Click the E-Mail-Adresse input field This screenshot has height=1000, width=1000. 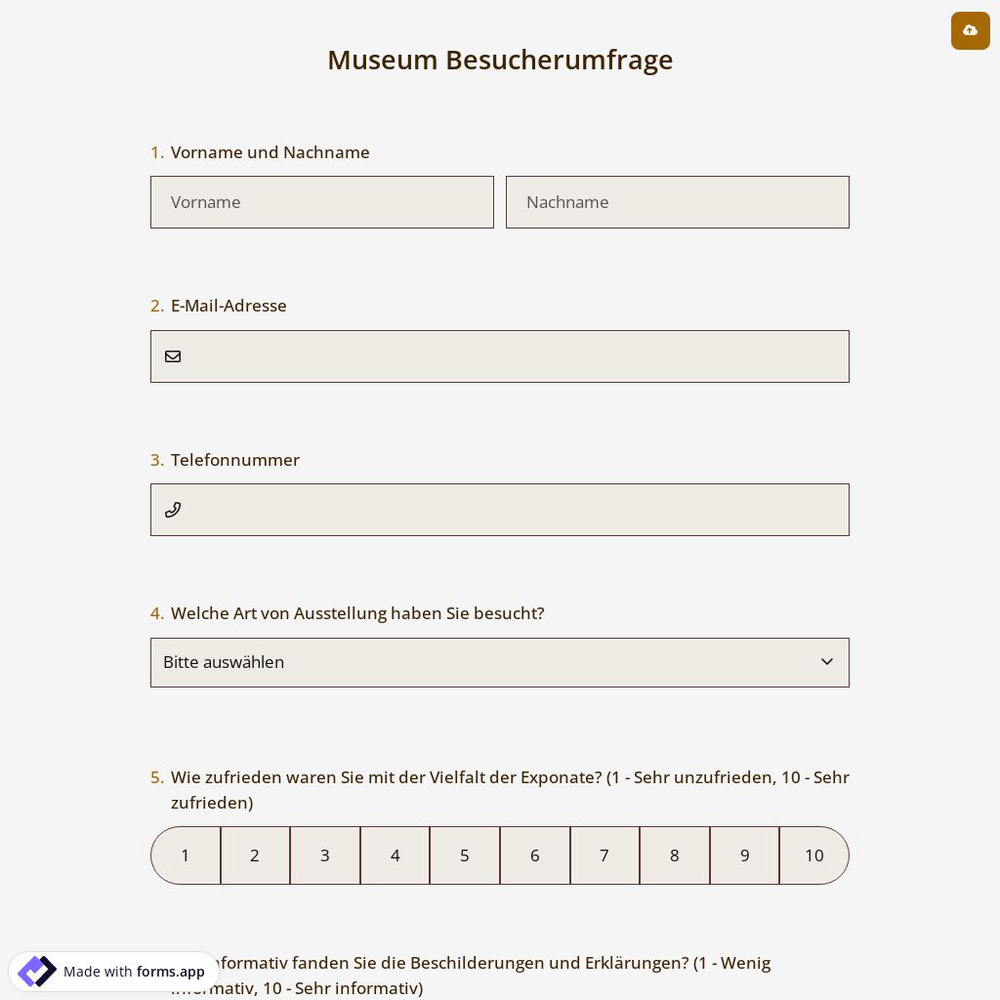coord(500,356)
